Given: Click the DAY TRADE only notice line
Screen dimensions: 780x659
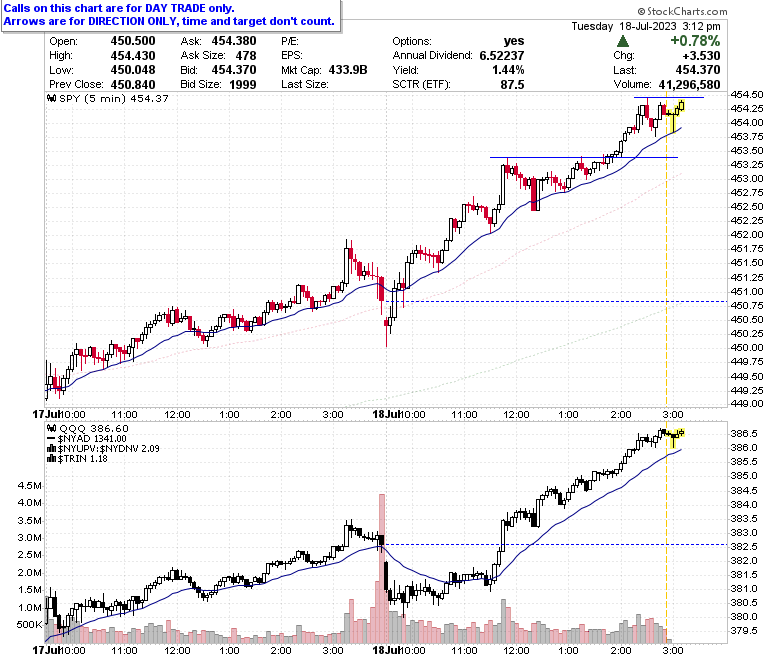Looking at the screenshot, I should tap(119, 8).
